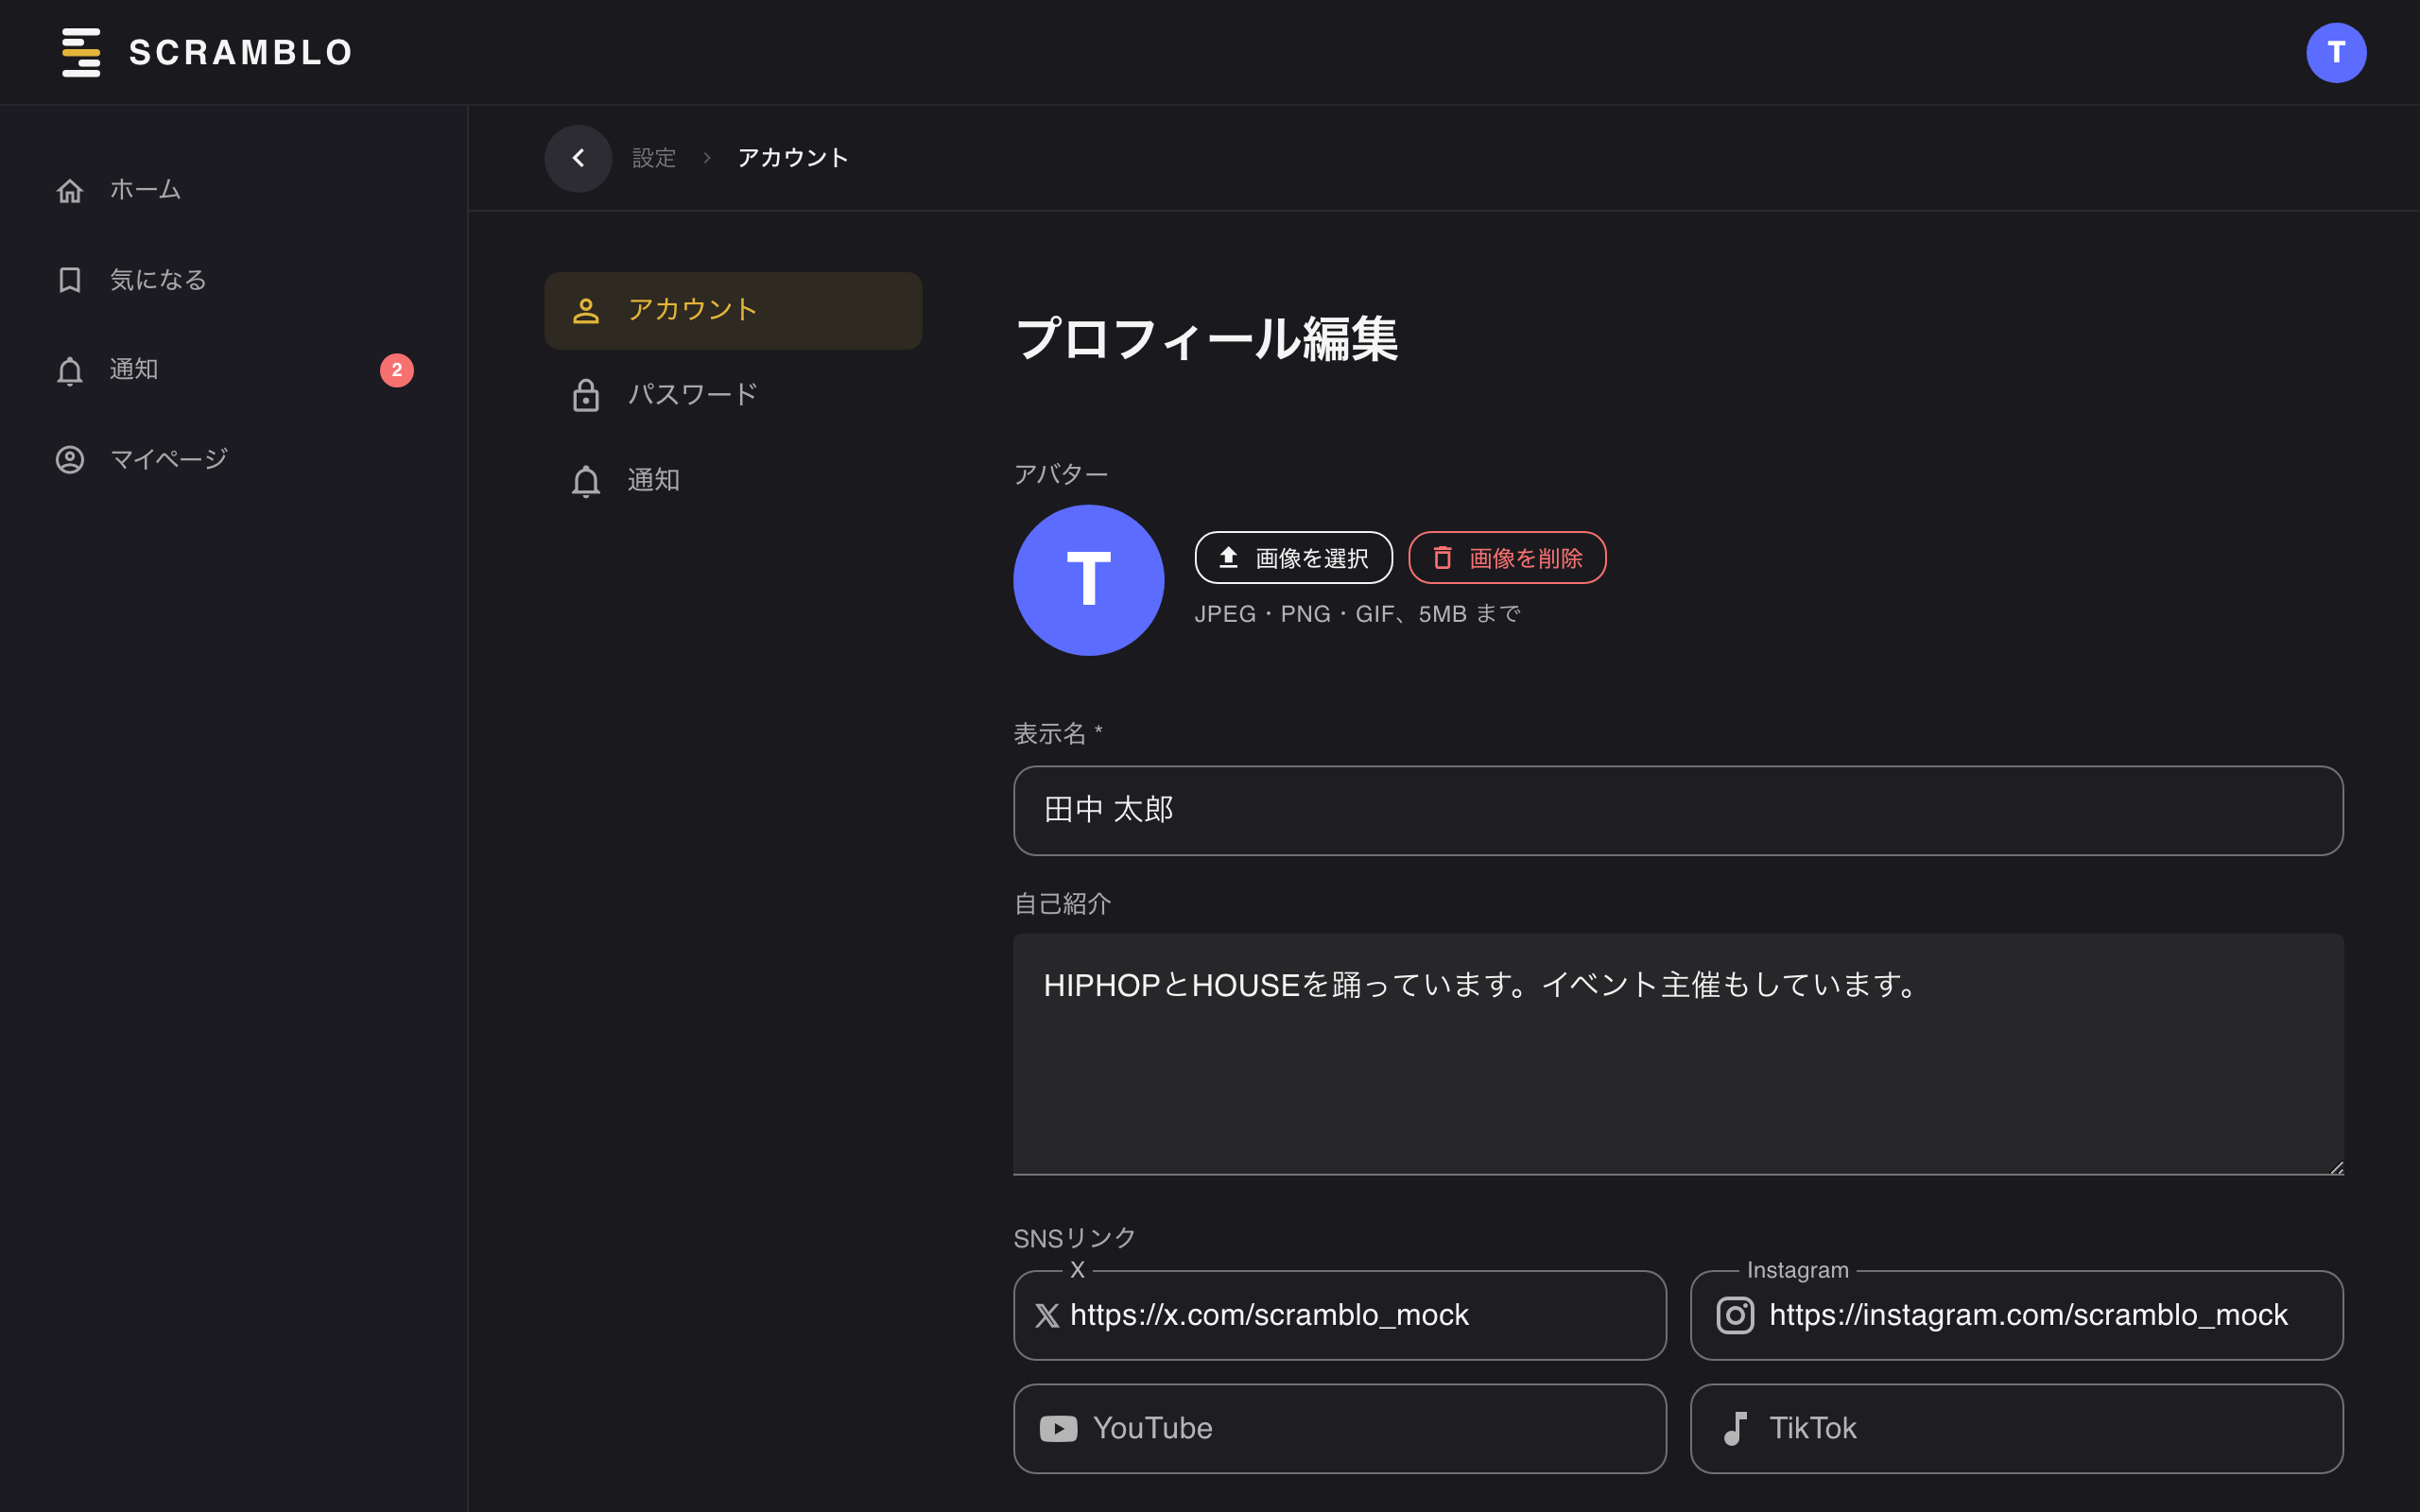Click the 表示名 field with 田中 太郎
Viewport: 2420px width, 1512px height.
click(x=1678, y=810)
